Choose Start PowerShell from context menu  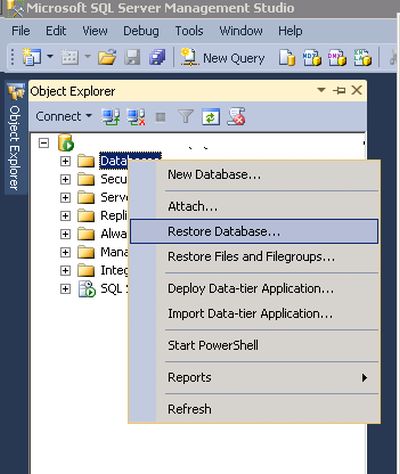254,345
